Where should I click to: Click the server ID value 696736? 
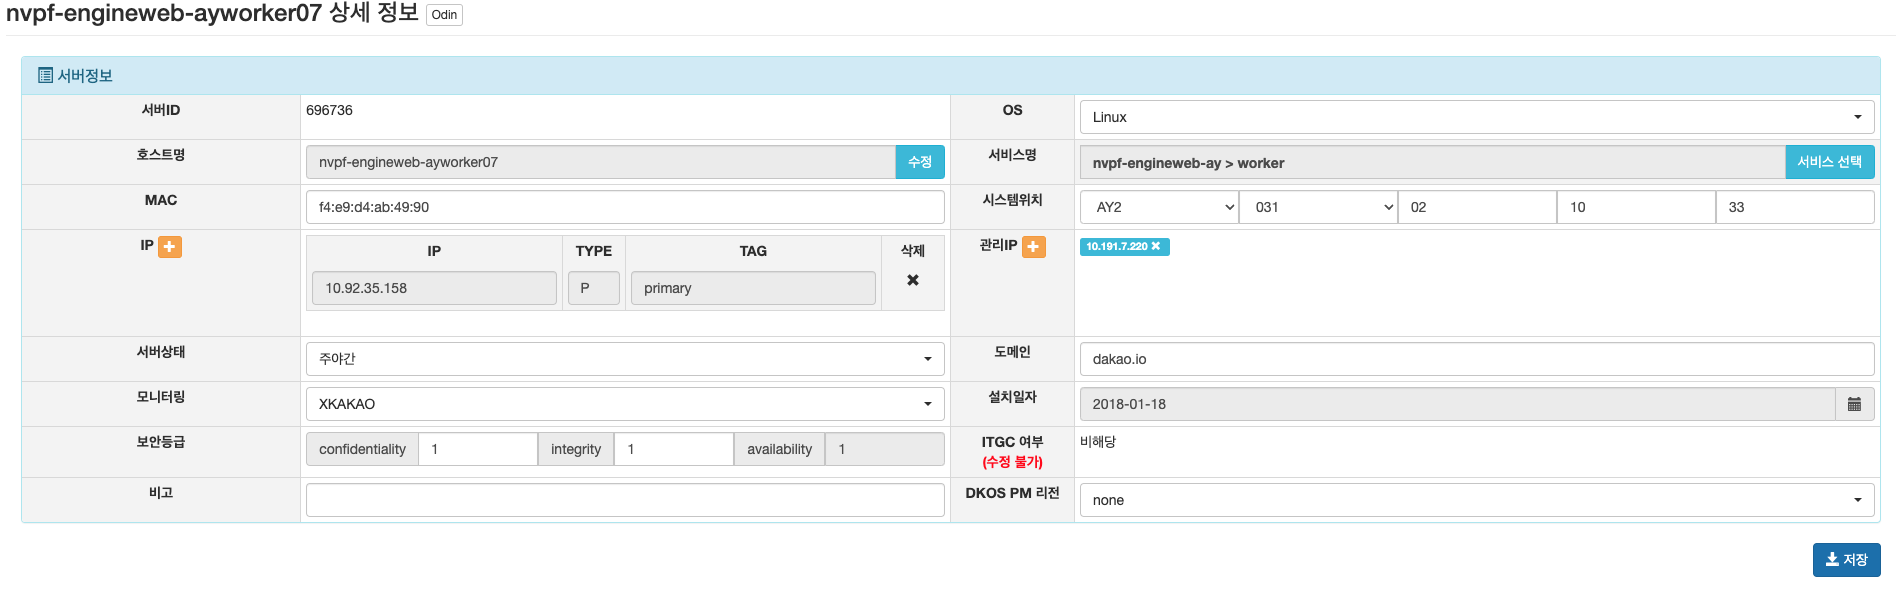point(329,110)
